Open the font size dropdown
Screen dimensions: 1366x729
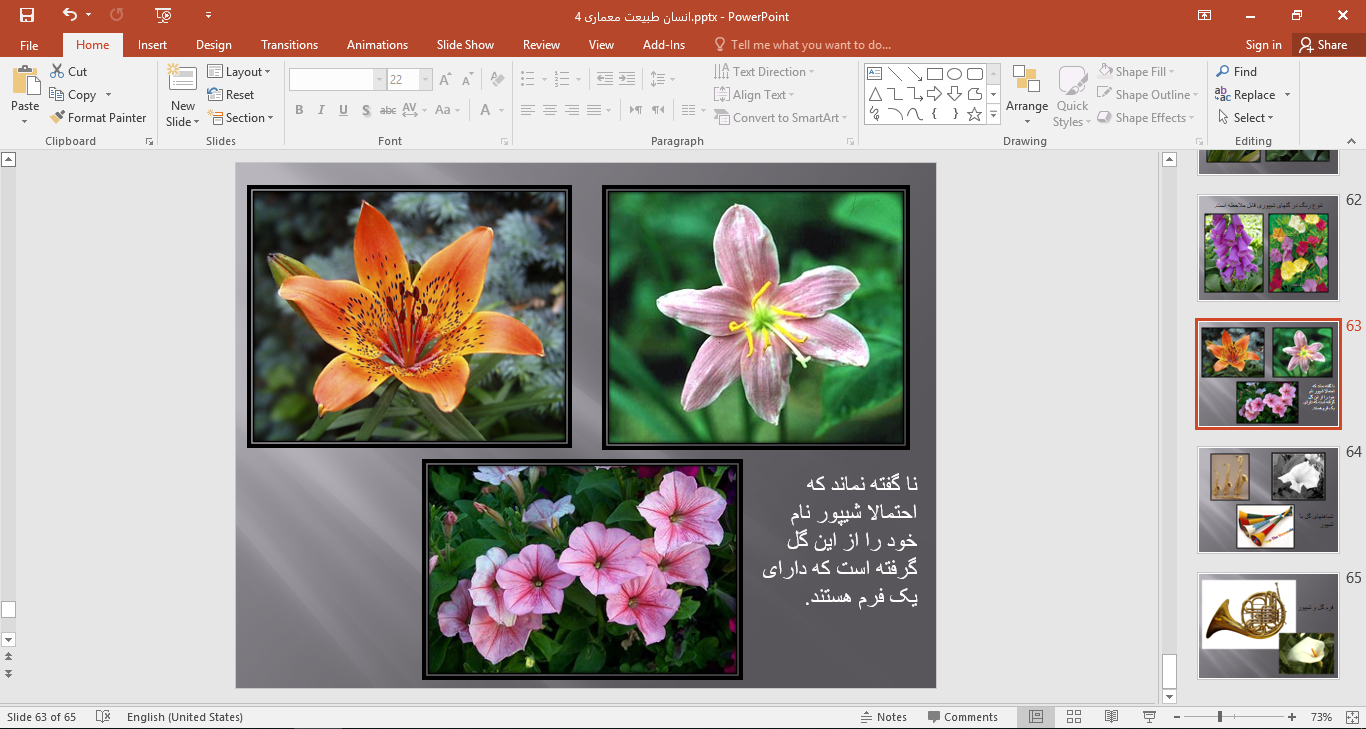pyautogui.click(x=426, y=80)
